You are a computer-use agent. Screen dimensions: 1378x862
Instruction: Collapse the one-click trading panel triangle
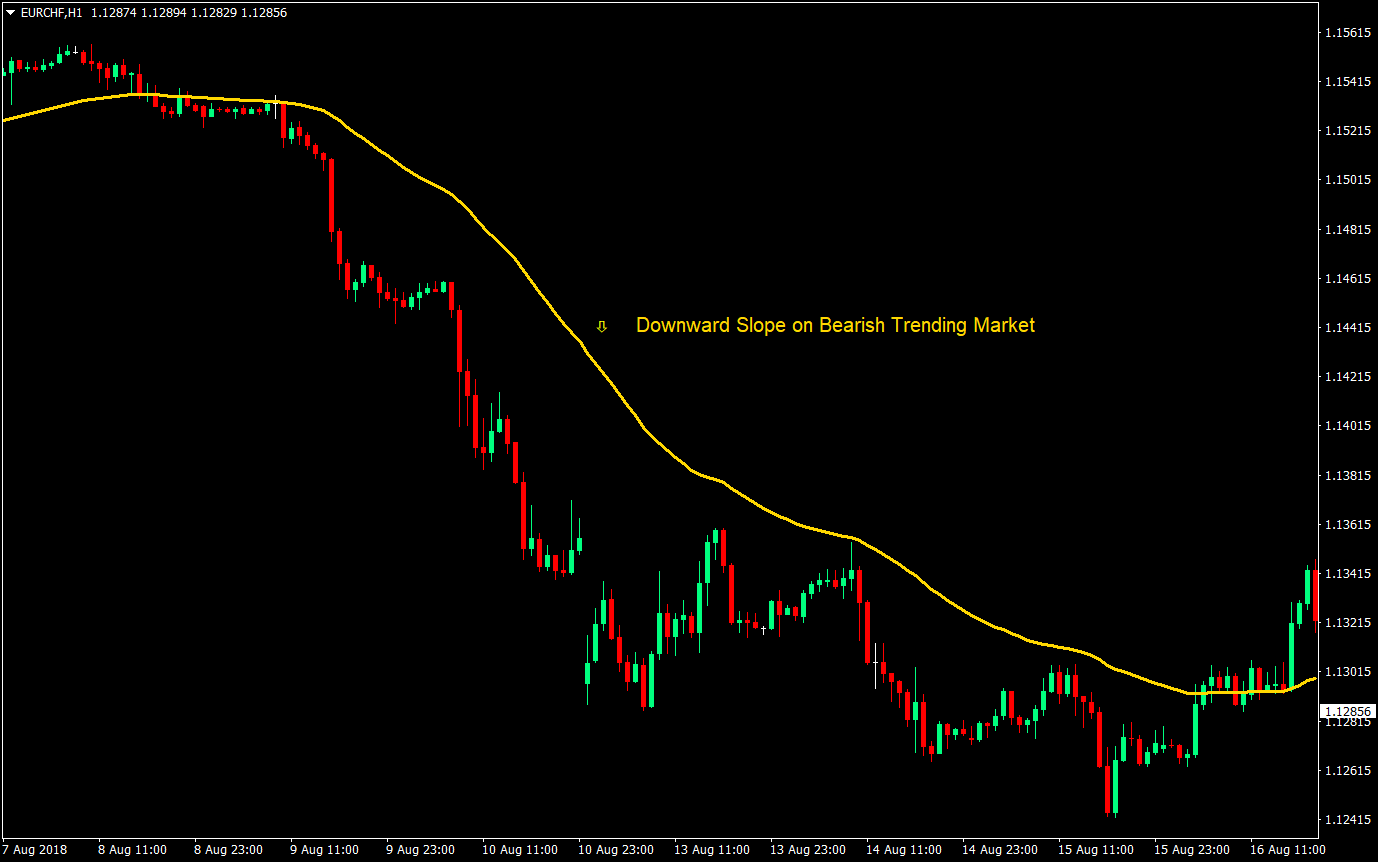click(8, 13)
